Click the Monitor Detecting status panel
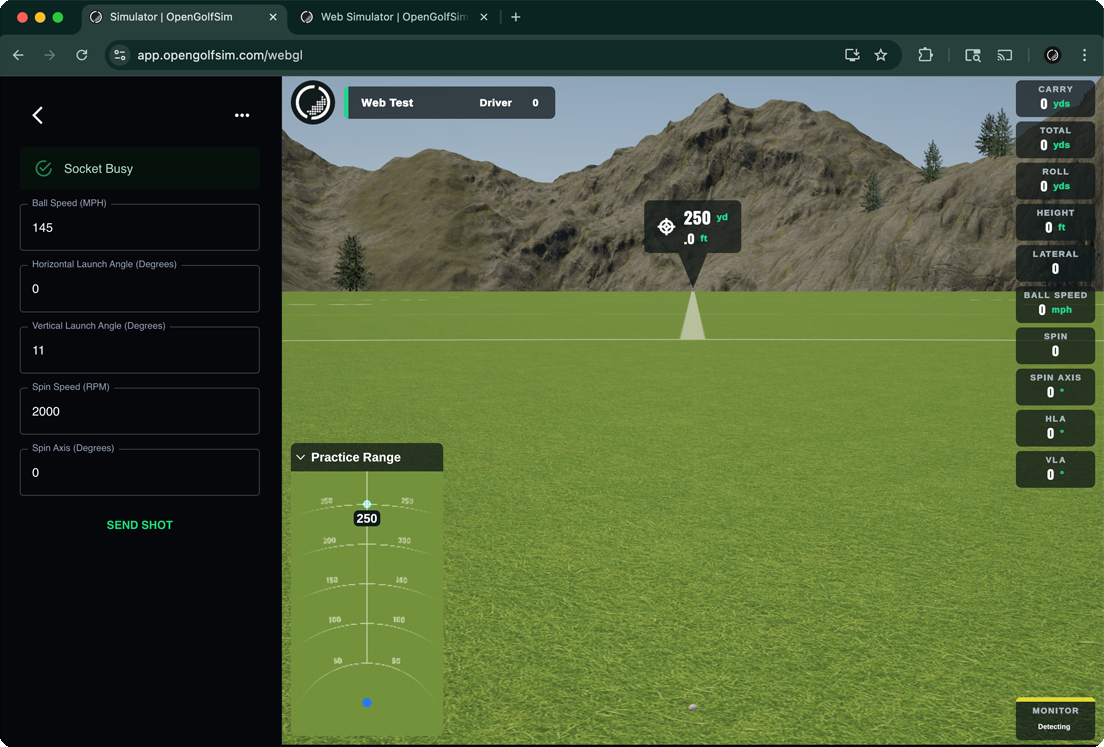The height and width of the screenshot is (747, 1104). pyautogui.click(x=1055, y=718)
